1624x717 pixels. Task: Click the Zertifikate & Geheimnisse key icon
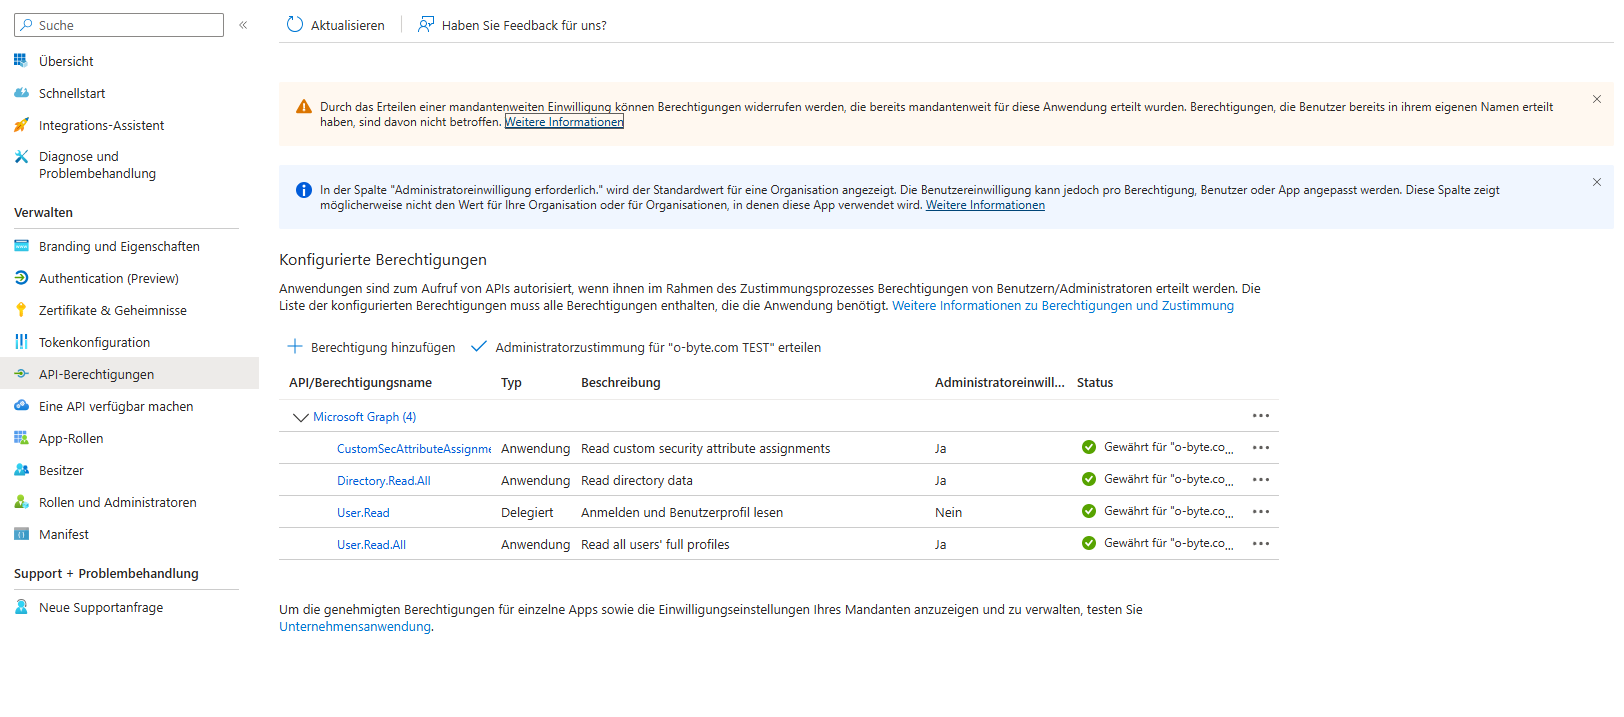tap(21, 310)
